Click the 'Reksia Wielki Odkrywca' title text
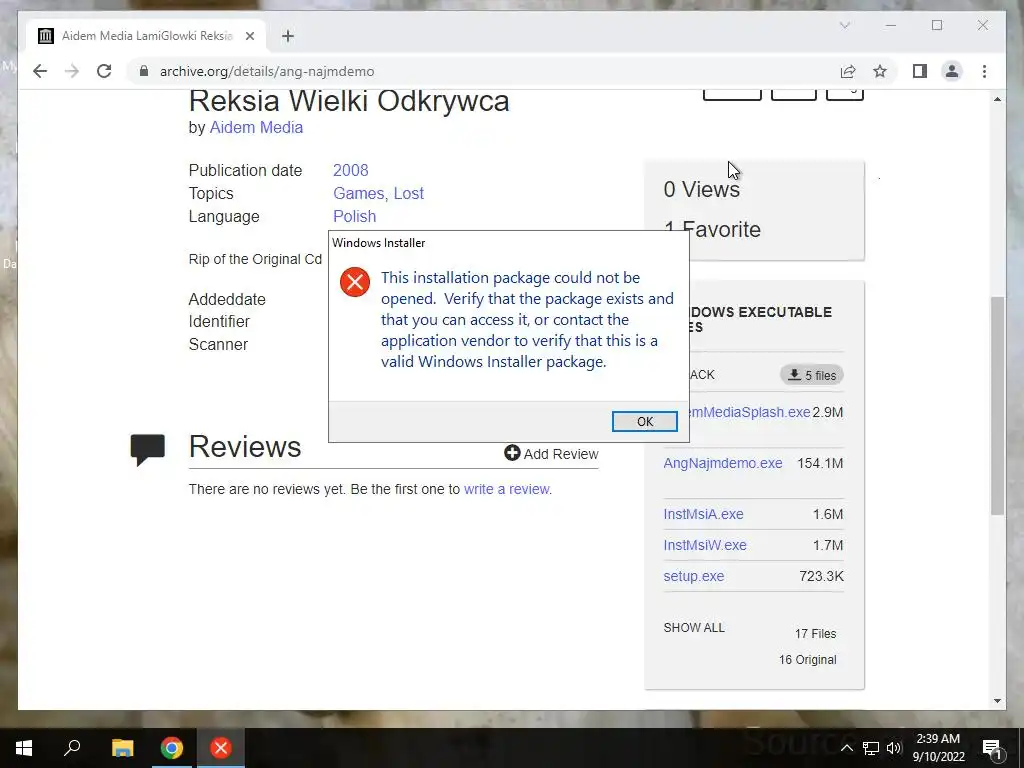This screenshot has width=1024, height=768. point(349,101)
